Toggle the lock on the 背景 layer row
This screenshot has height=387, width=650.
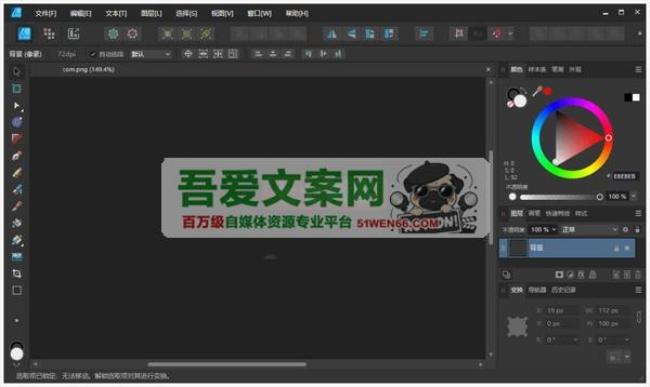pos(616,248)
